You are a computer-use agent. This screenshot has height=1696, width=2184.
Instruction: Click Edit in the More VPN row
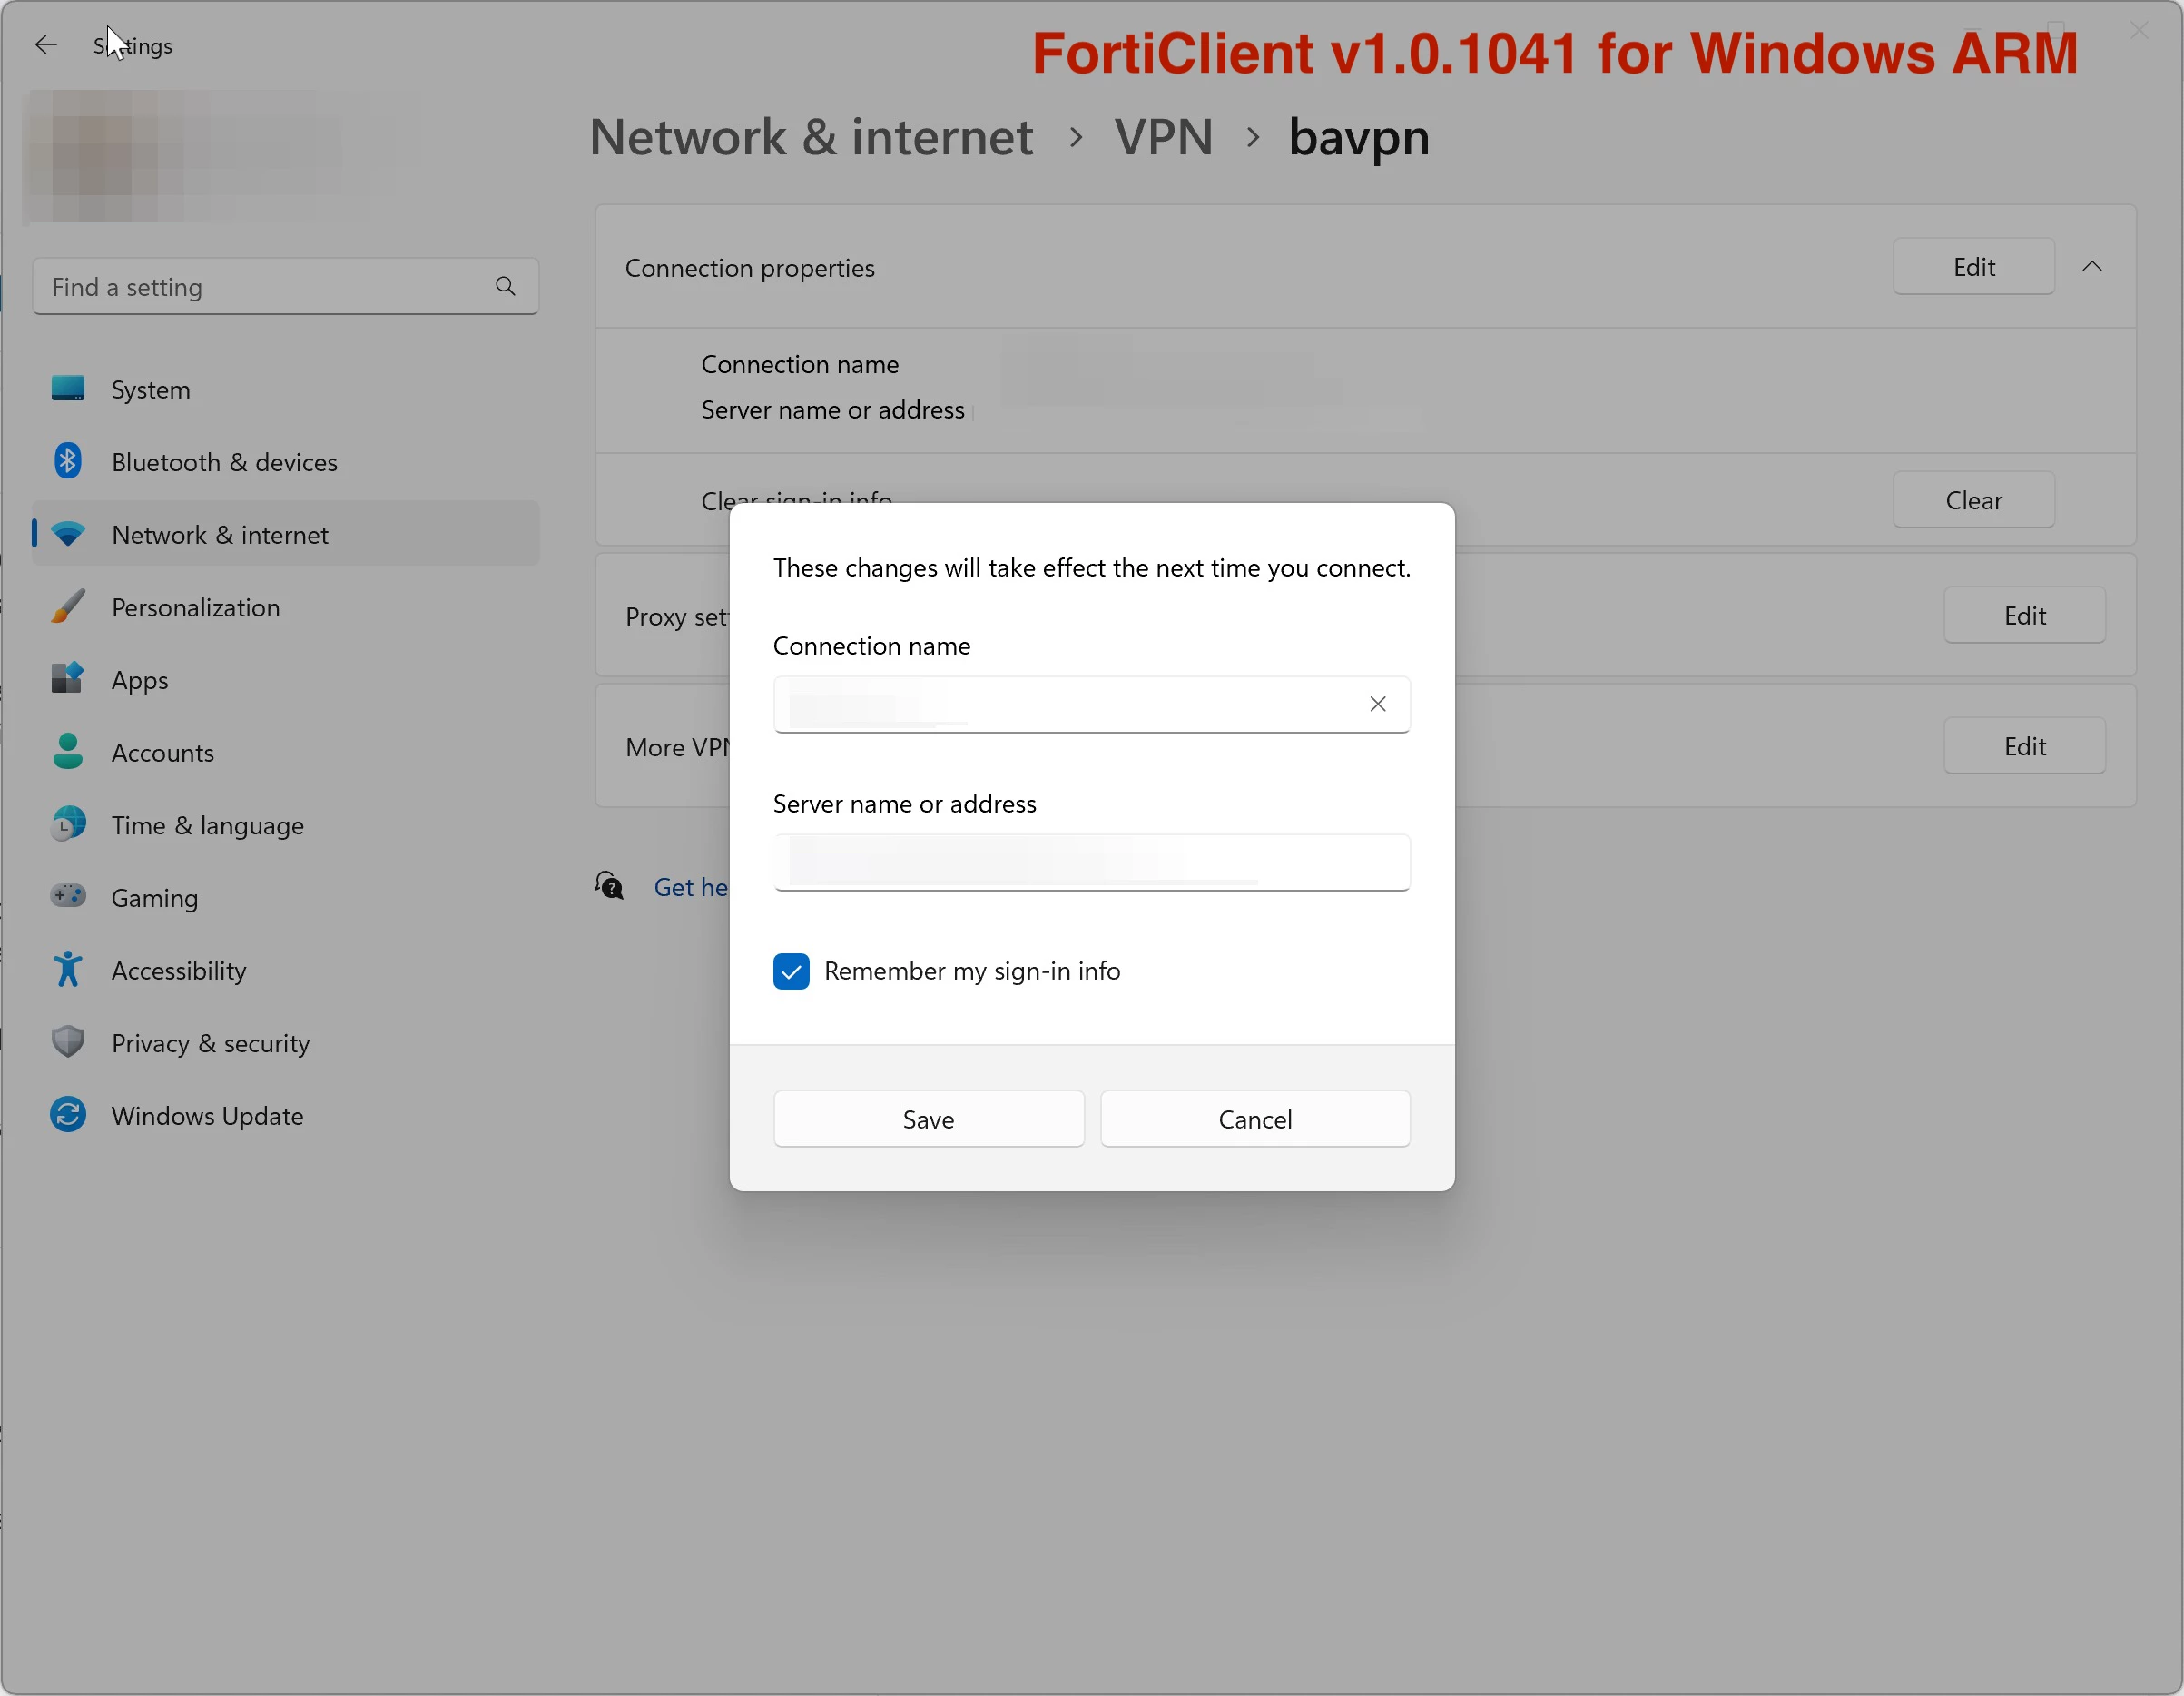pyautogui.click(x=2025, y=746)
